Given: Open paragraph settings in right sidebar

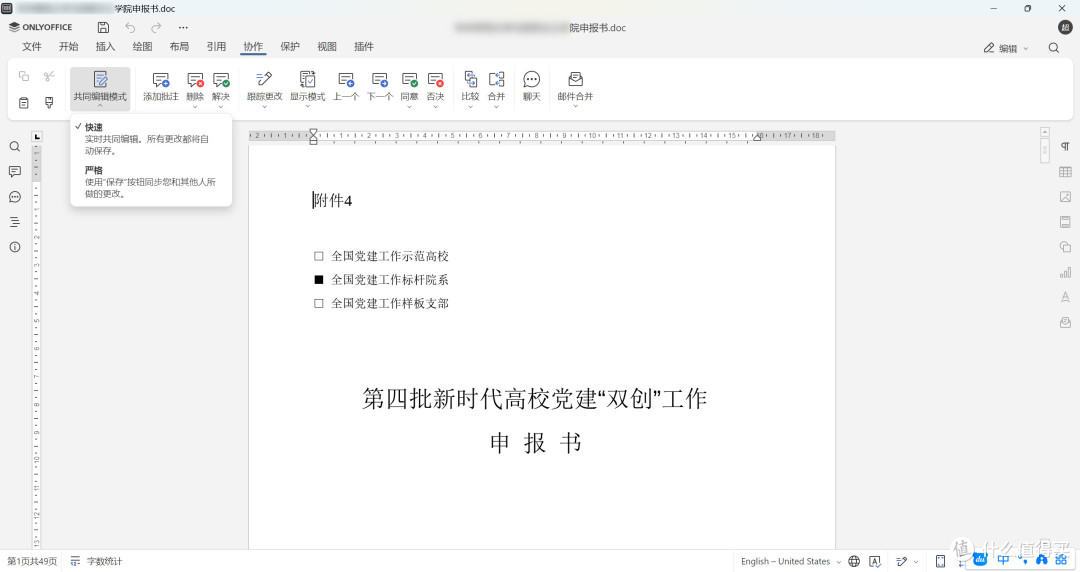Looking at the screenshot, I should (1065, 146).
